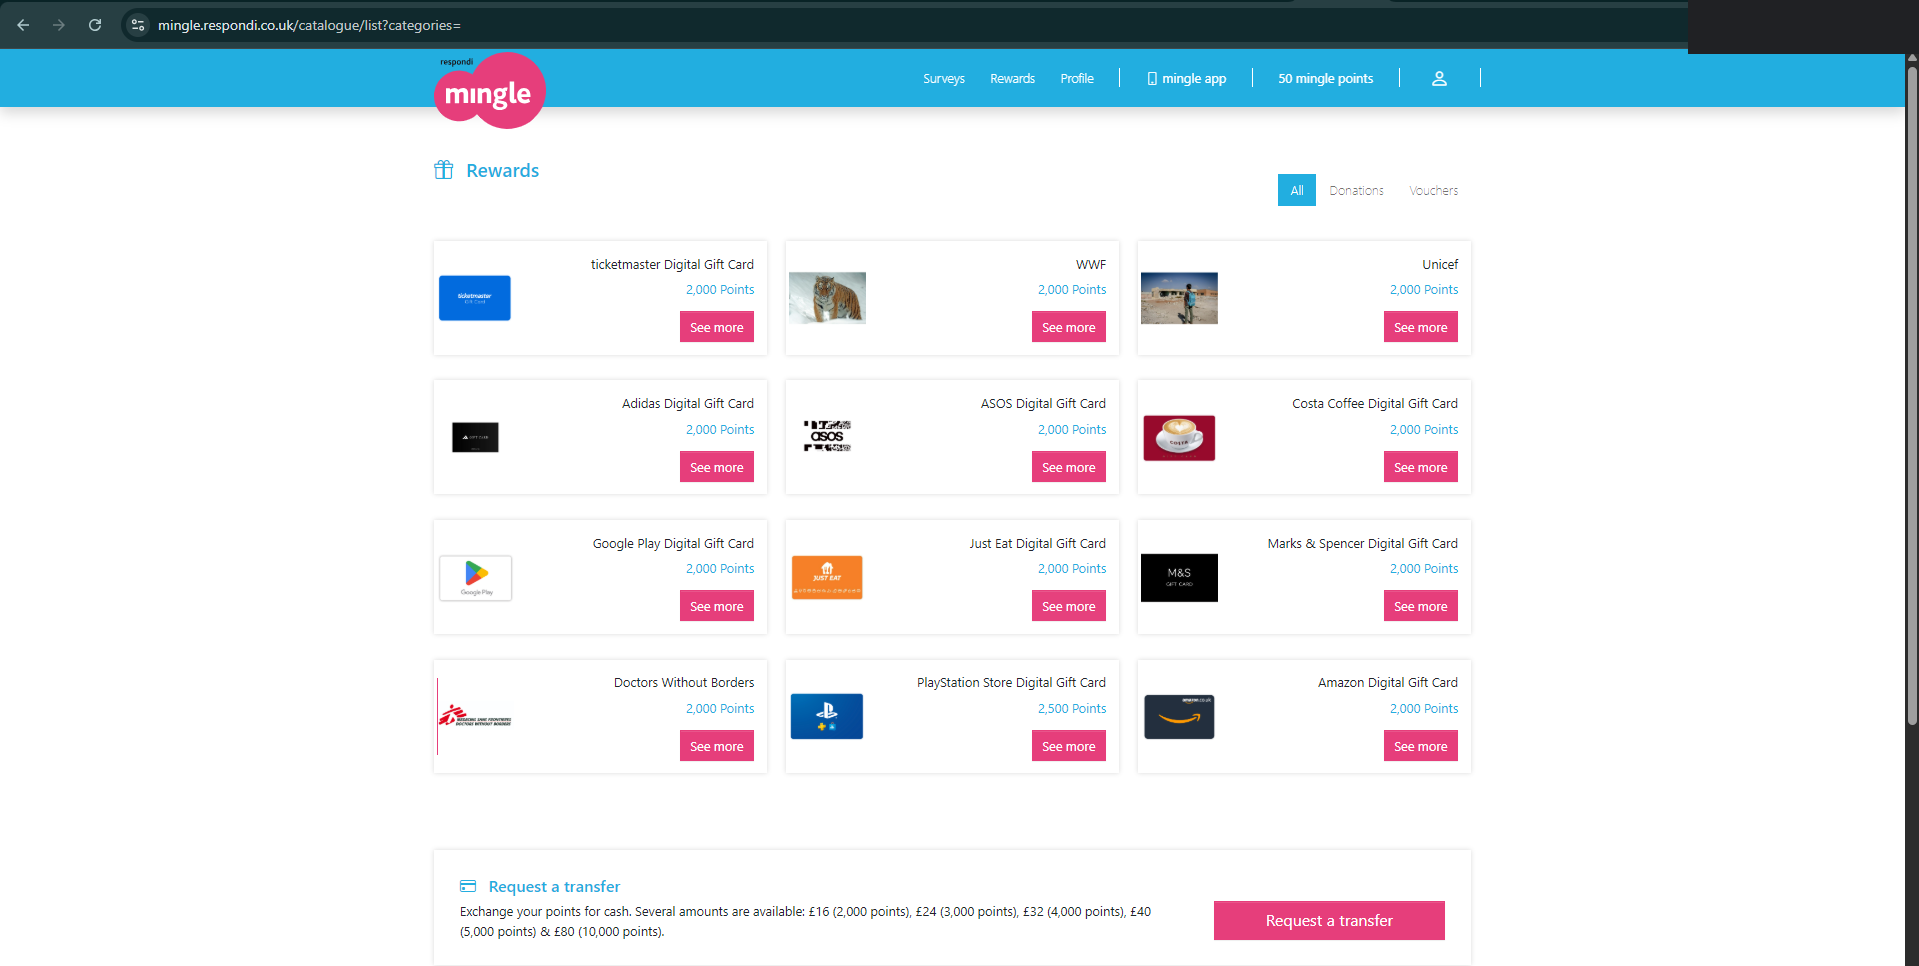The image size is (1919, 966).
Task: Filter rewards by Donations
Action: click(1356, 190)
